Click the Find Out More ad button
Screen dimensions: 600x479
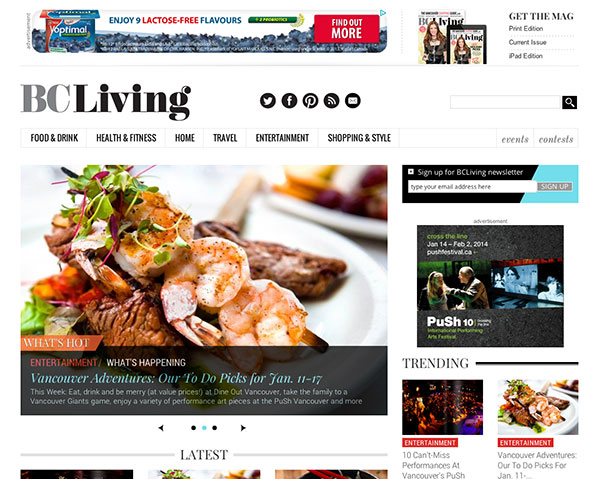click(x=347, y=29)
